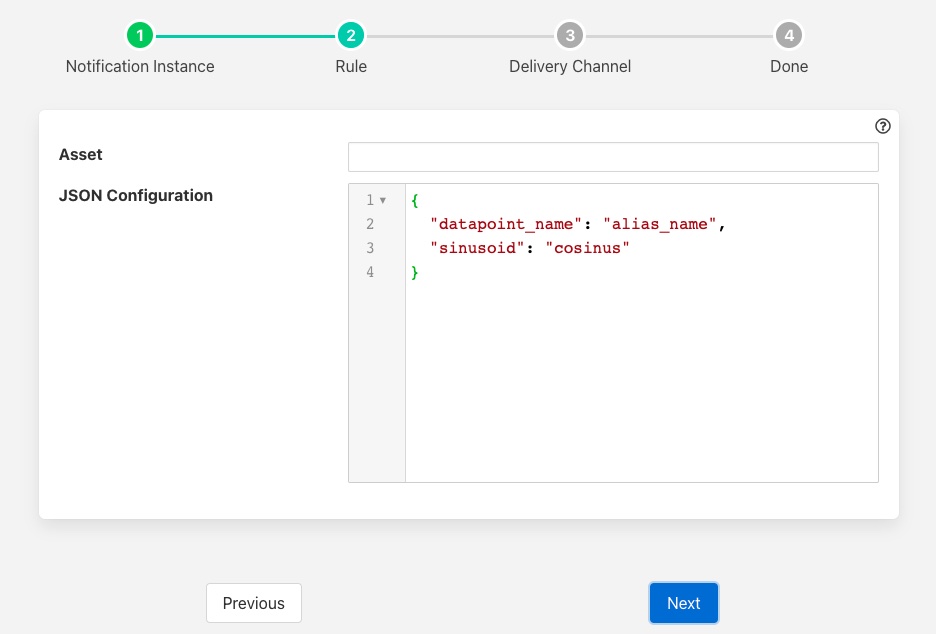Select the Notification Instance step label

click(x=140, y=67)
